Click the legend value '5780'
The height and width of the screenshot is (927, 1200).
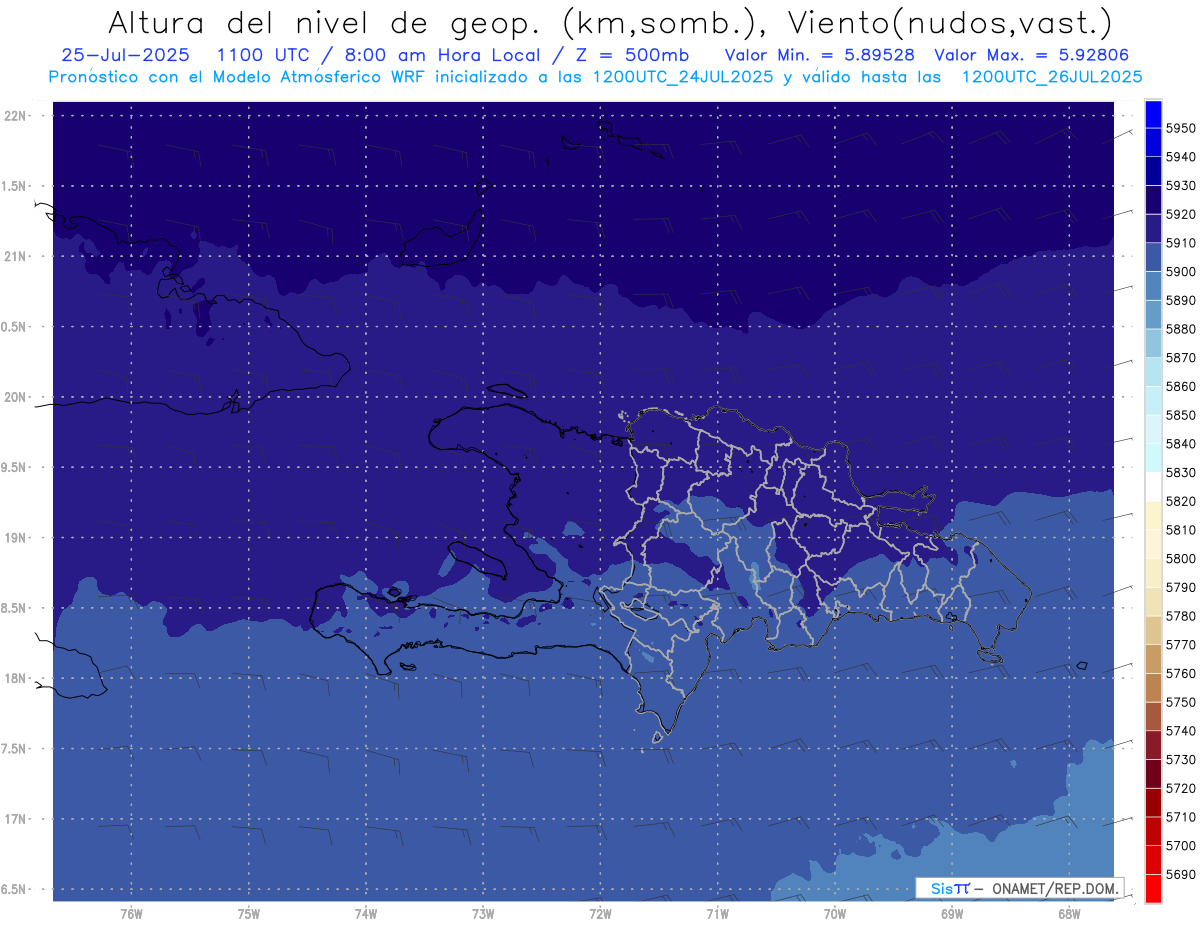tap(1181, 616)
